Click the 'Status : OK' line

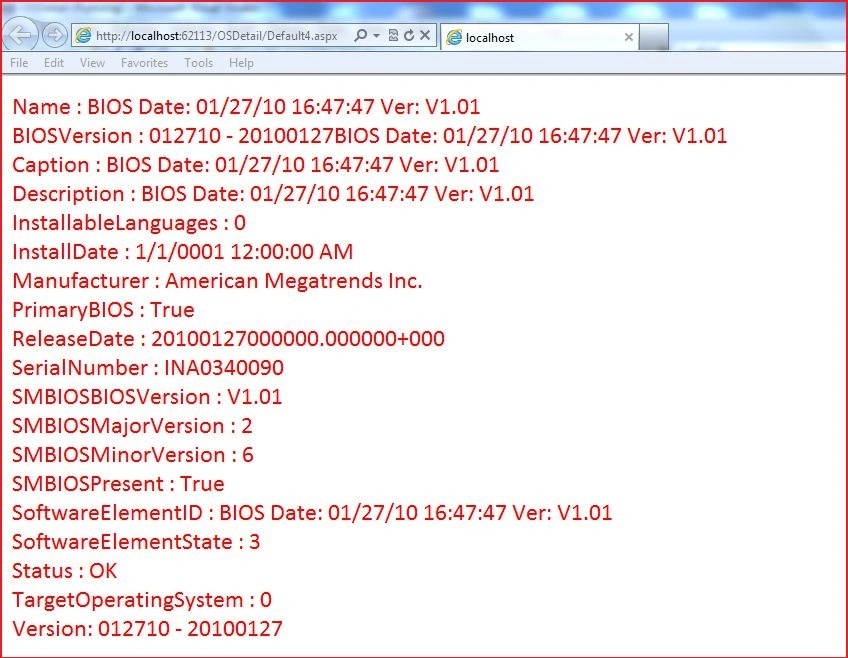[x=64, y=571]
